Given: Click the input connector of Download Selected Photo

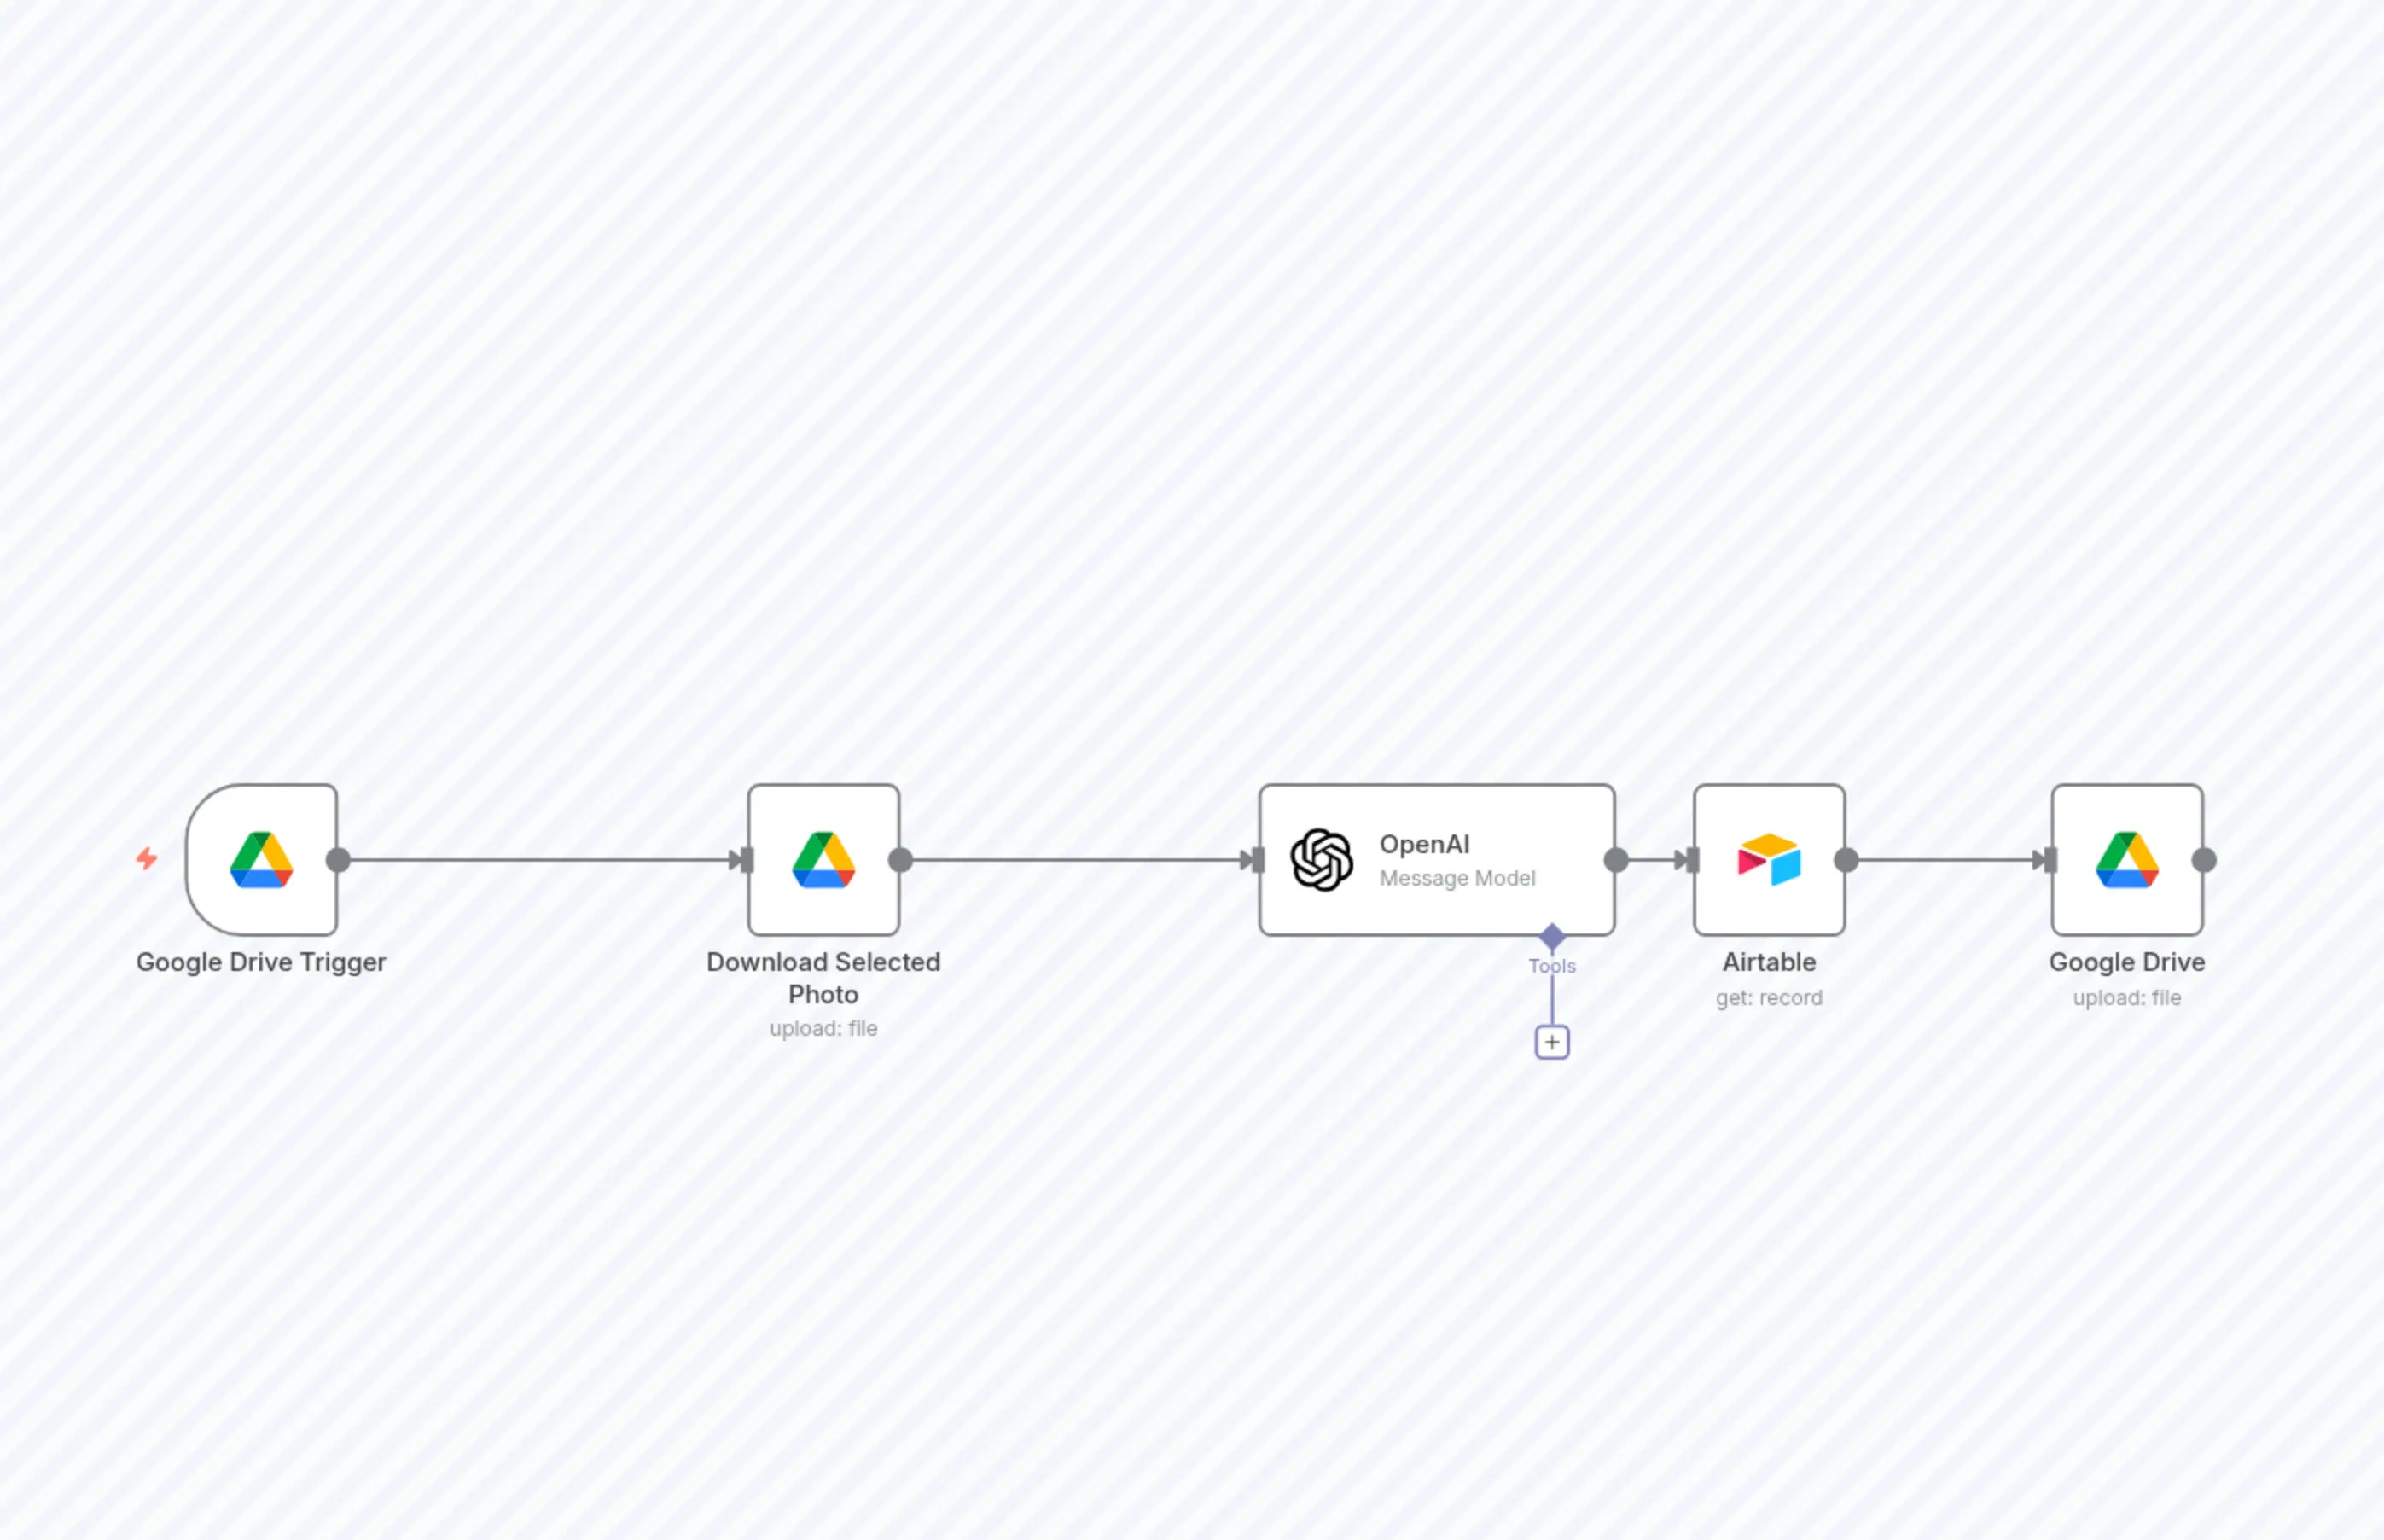Looking at the screenshot, I should 744,858.
